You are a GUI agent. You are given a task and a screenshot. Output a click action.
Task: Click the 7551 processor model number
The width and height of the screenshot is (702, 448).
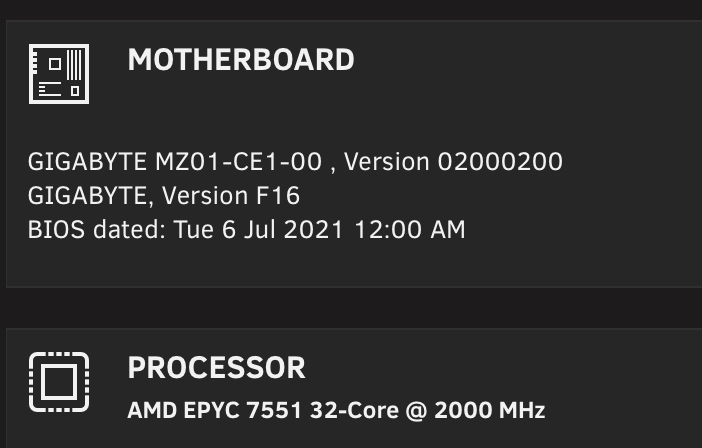(274, 410)
